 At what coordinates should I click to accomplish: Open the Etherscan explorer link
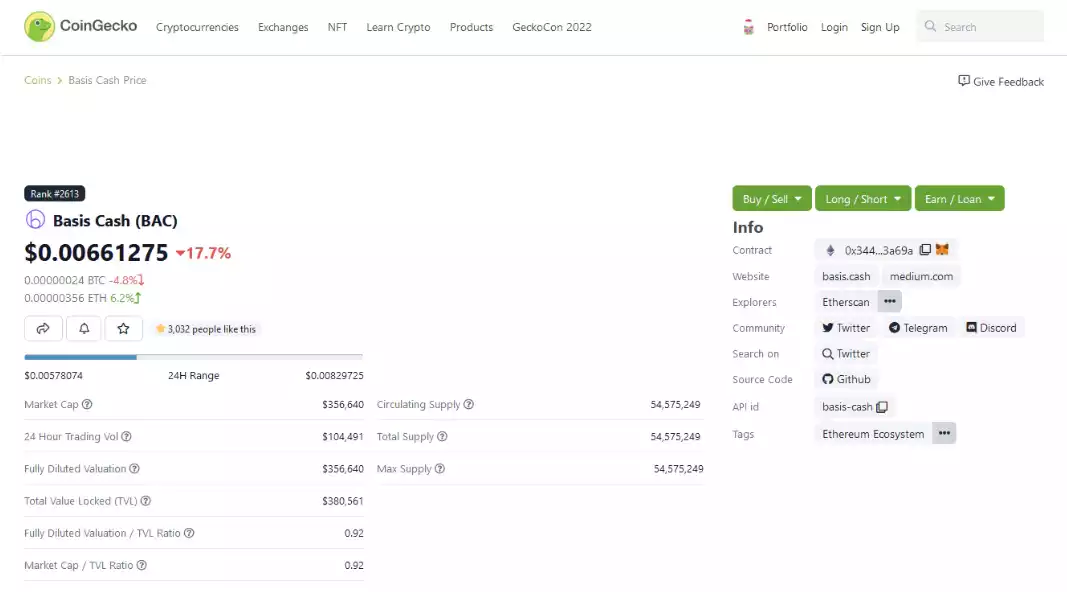click(846, 302)
